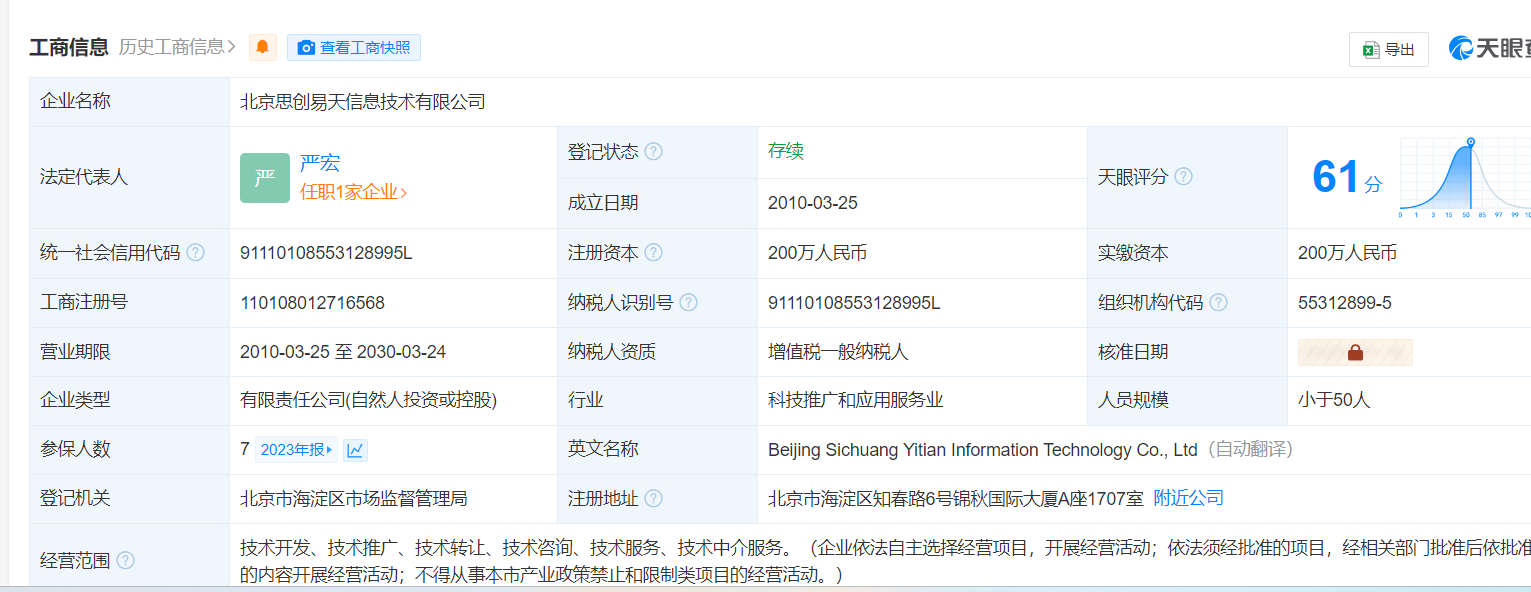Image resolution: width=1531 pixels, height=592 pixels.
Task: Click 200万人民币 under 实缴资本
Action: pyautogui.click(x=1347, y=253)
